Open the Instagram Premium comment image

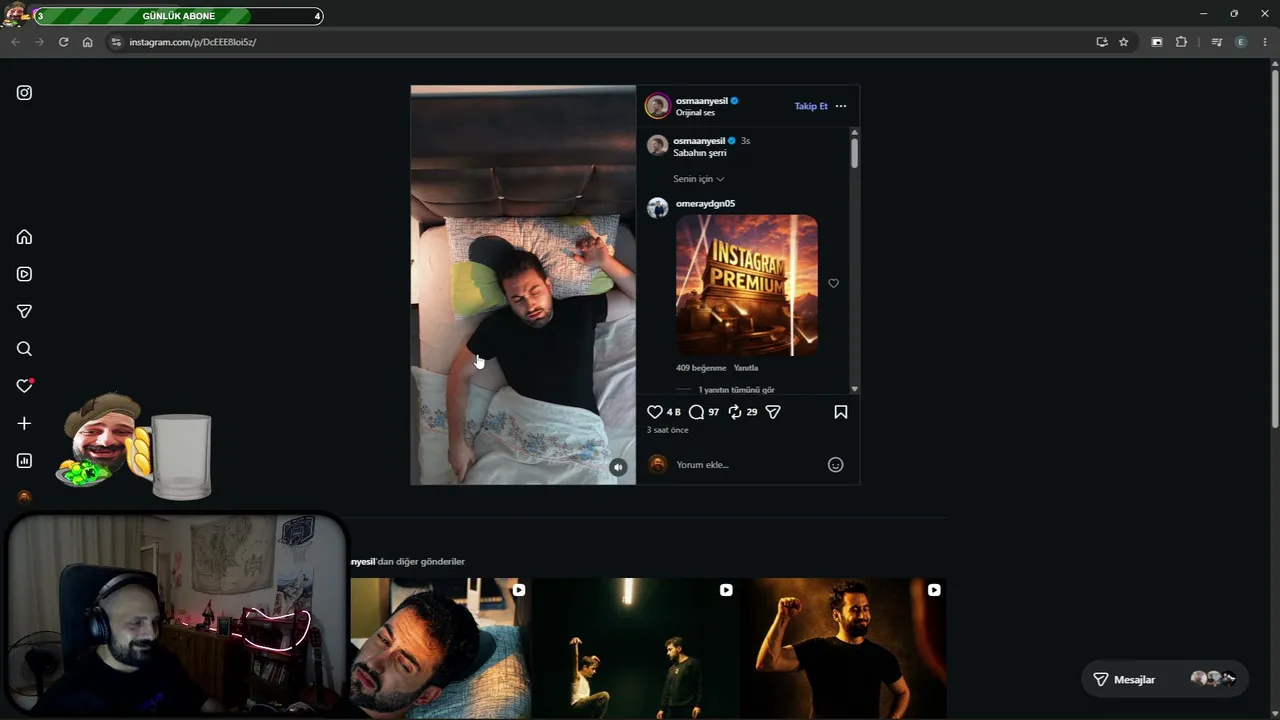click(747, 285)
